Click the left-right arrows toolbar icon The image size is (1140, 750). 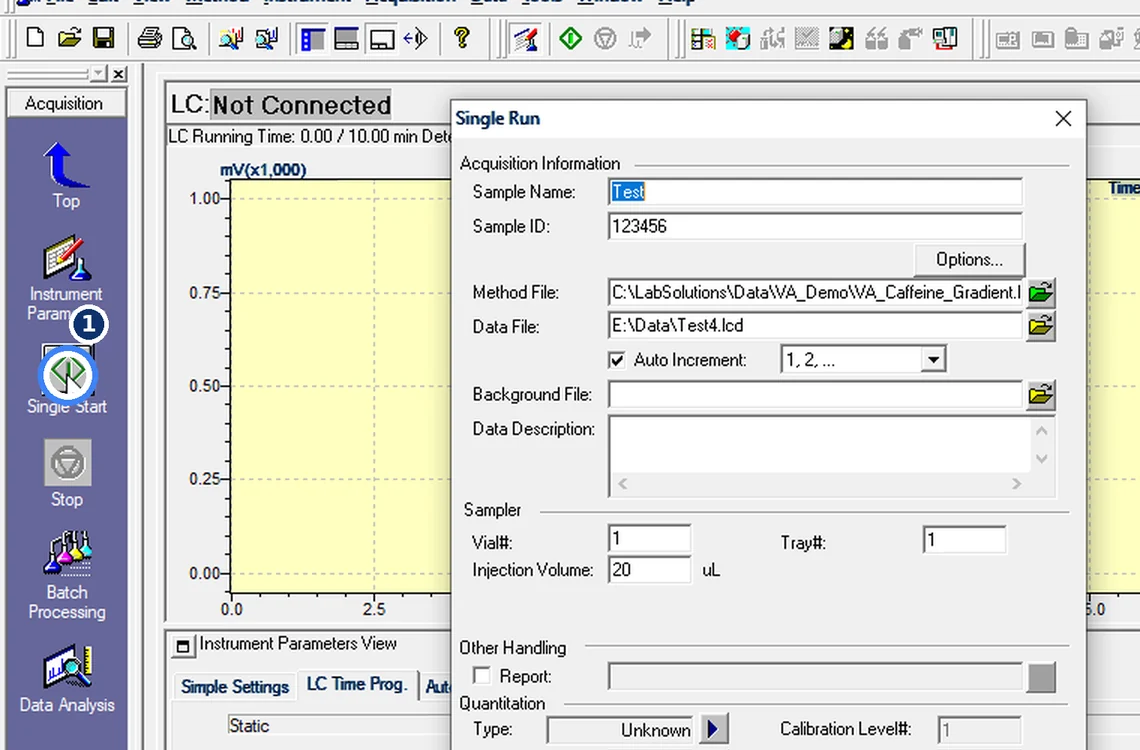pyautogui.click(x=416, y=39)
